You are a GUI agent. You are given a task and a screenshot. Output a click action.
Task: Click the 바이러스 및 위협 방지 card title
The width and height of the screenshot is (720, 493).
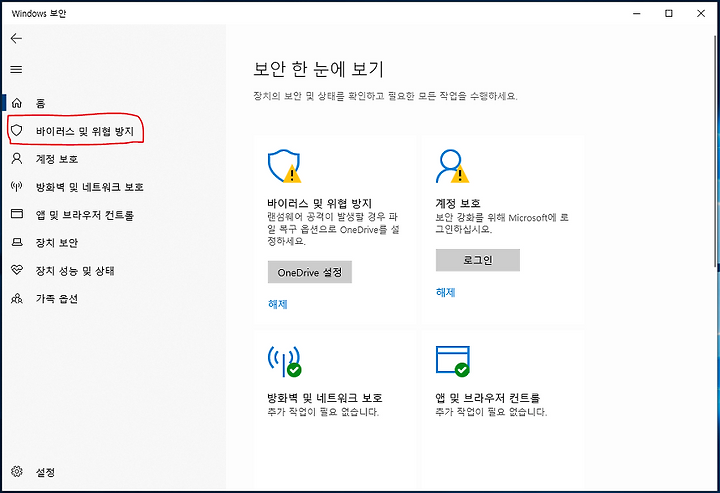click(x=320, y=203)
